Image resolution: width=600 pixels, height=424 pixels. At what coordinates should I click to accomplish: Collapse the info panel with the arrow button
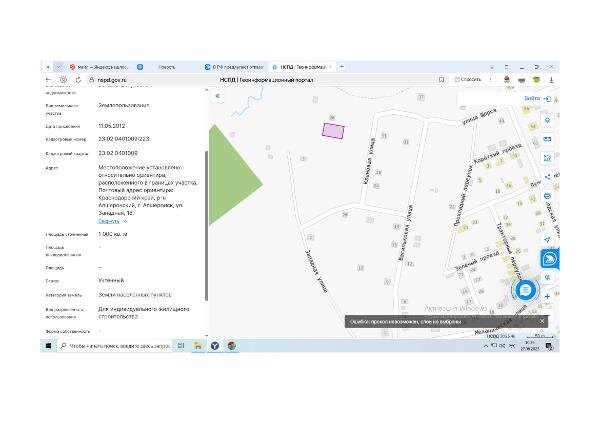[217, 96]
